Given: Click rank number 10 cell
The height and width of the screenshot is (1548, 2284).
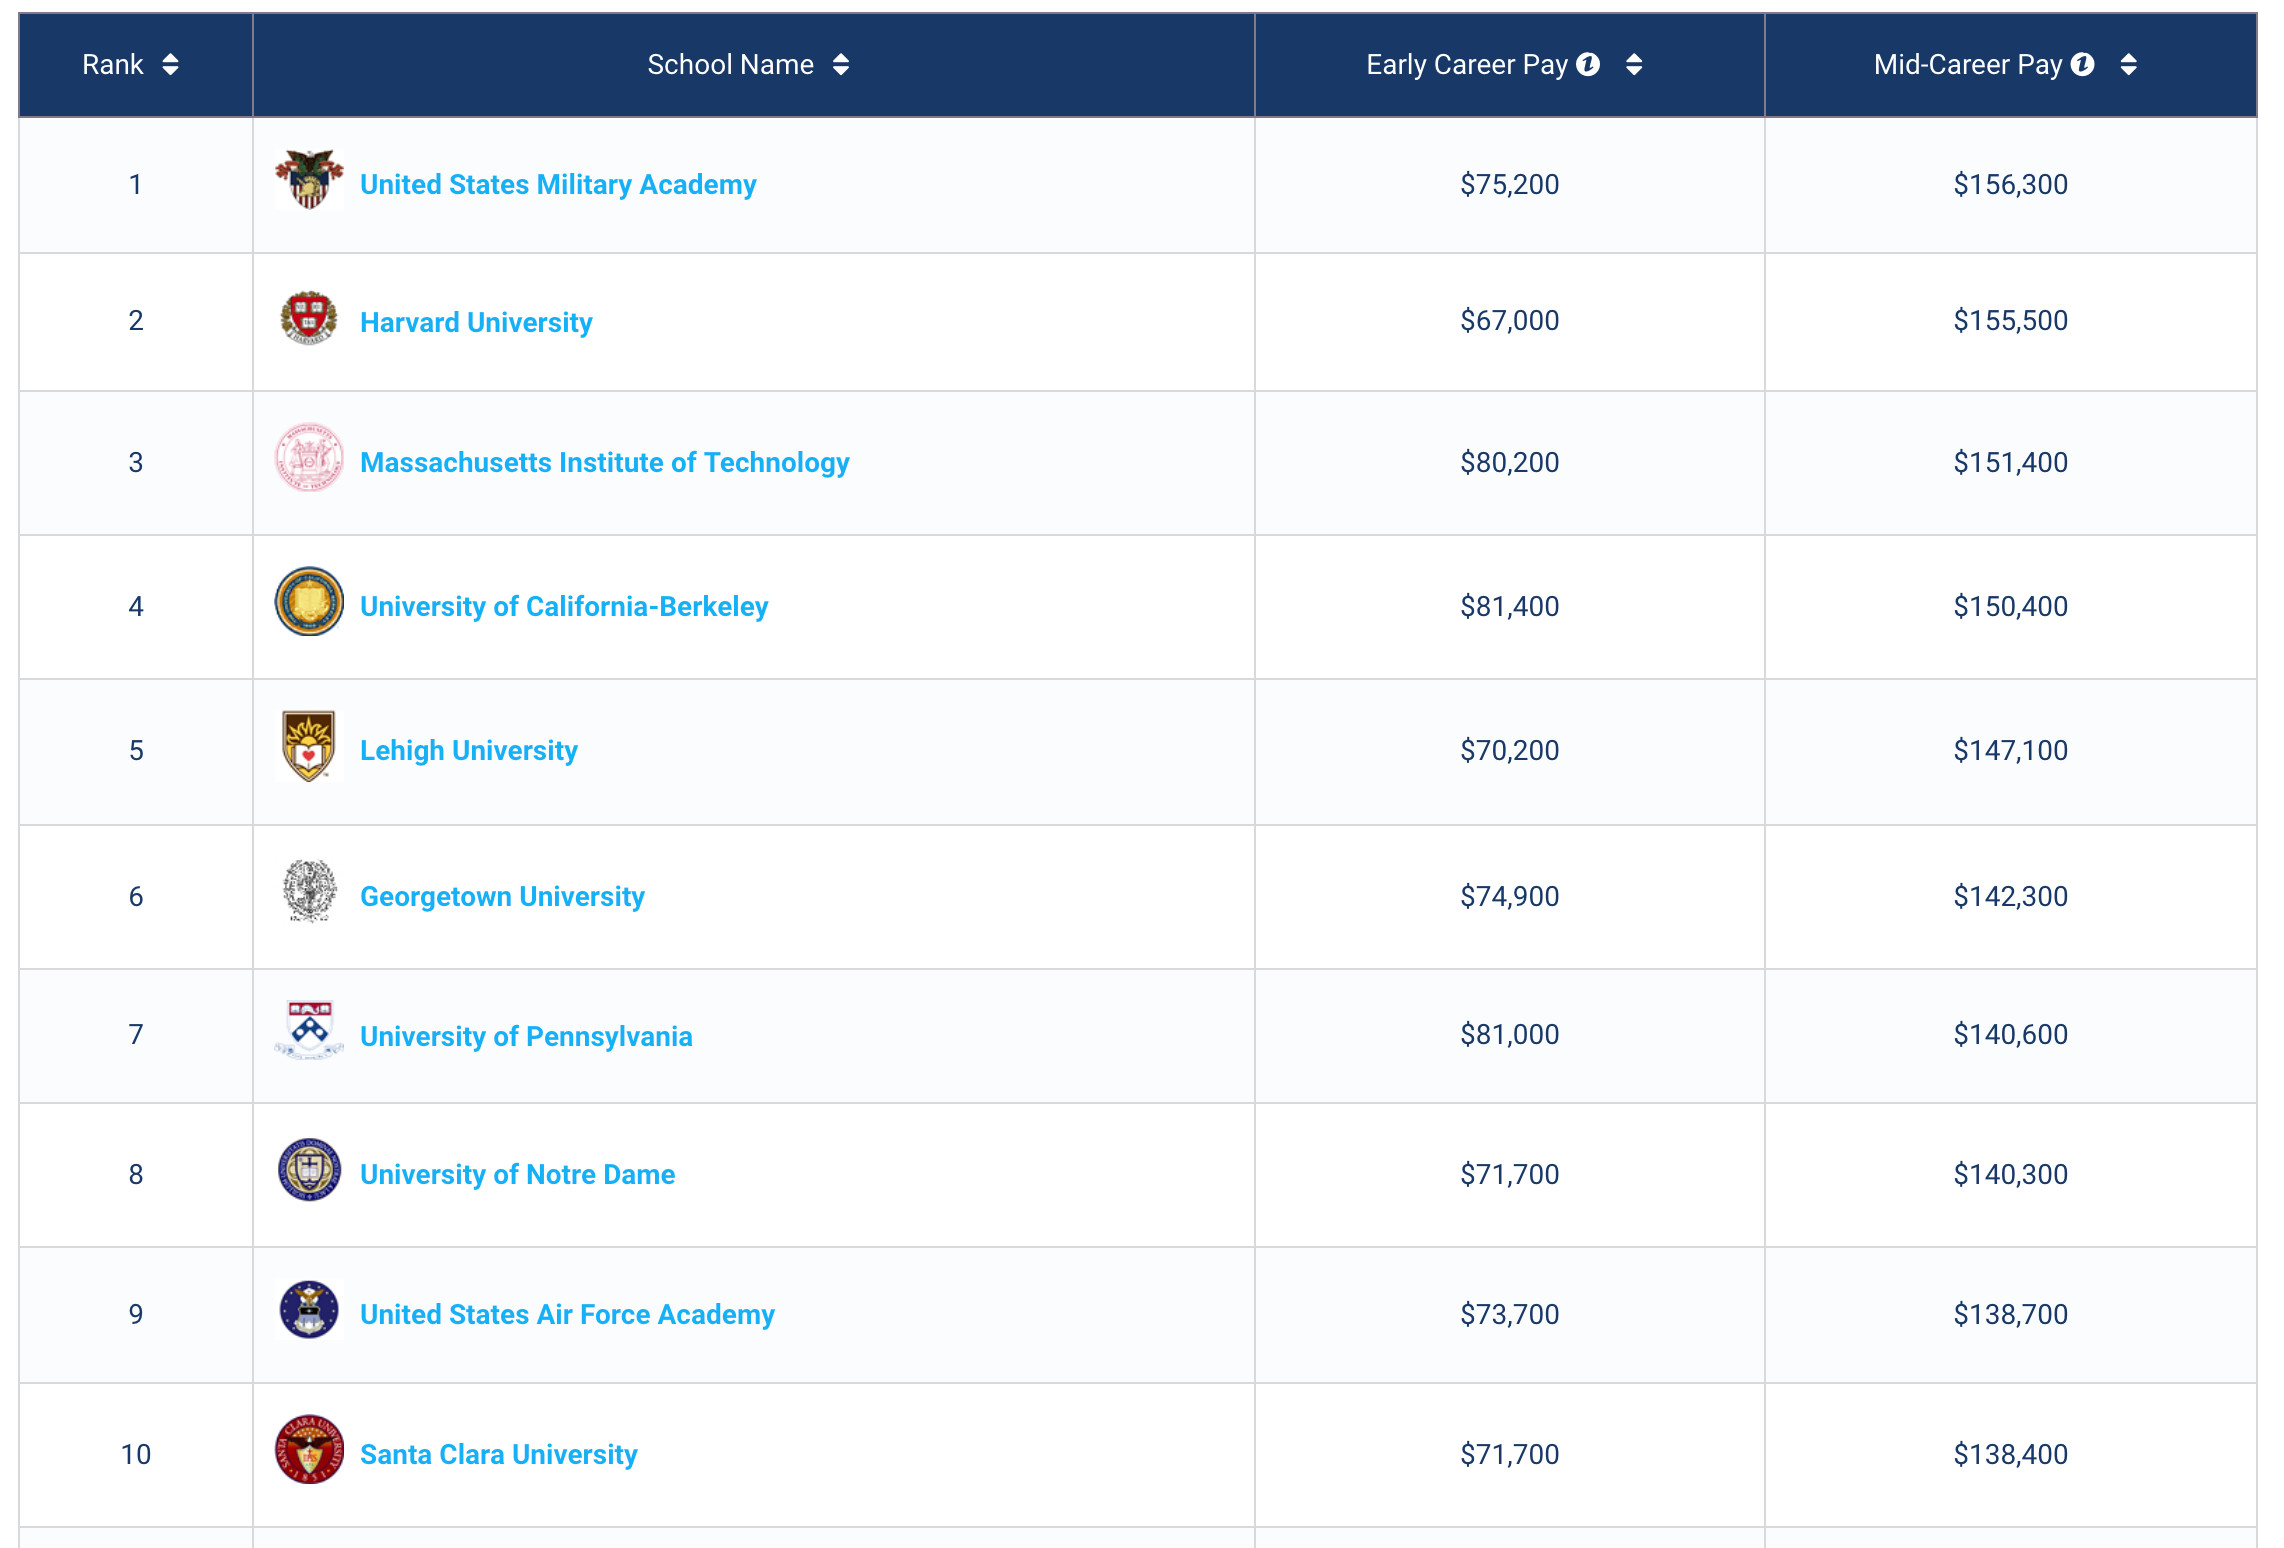Looking at the screenshot, I should 136,1454.
